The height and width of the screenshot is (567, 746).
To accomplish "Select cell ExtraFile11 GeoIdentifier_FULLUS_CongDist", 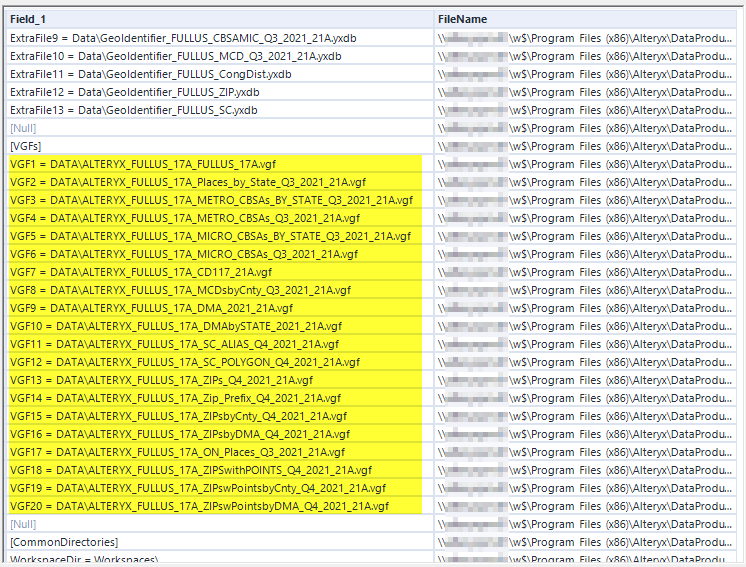I will point(220,74).
